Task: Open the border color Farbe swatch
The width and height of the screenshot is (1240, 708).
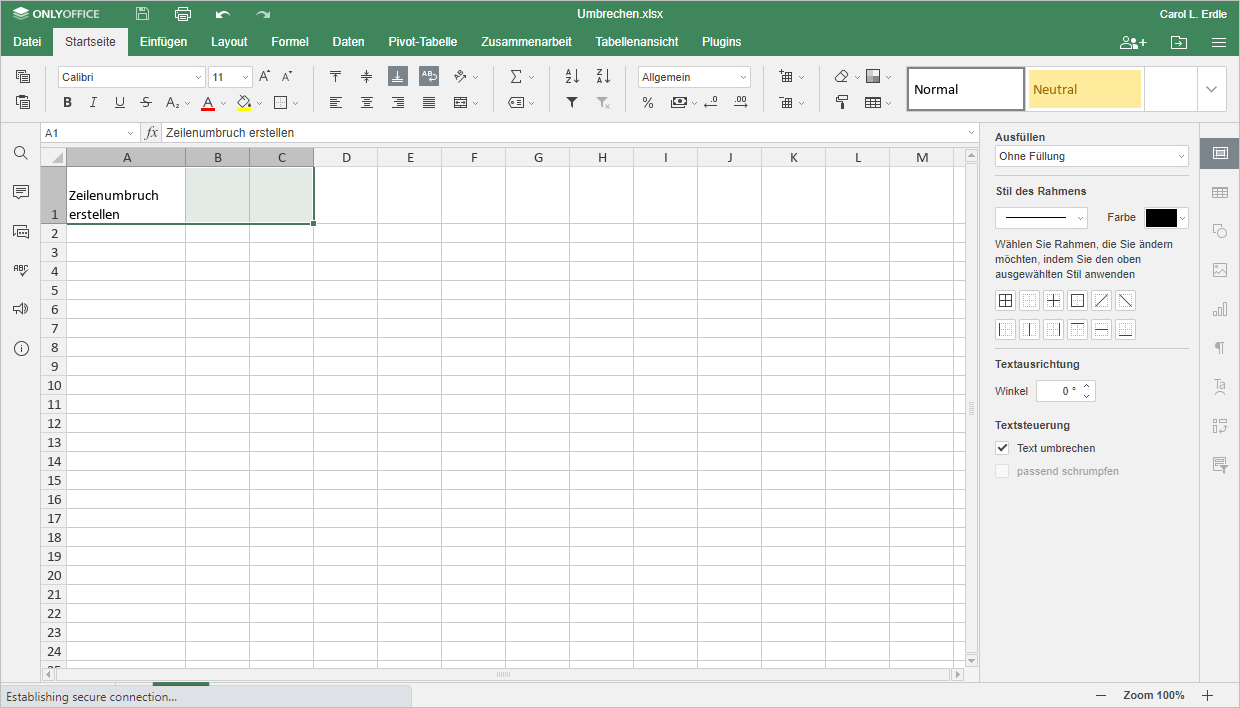Action: 1166,217
